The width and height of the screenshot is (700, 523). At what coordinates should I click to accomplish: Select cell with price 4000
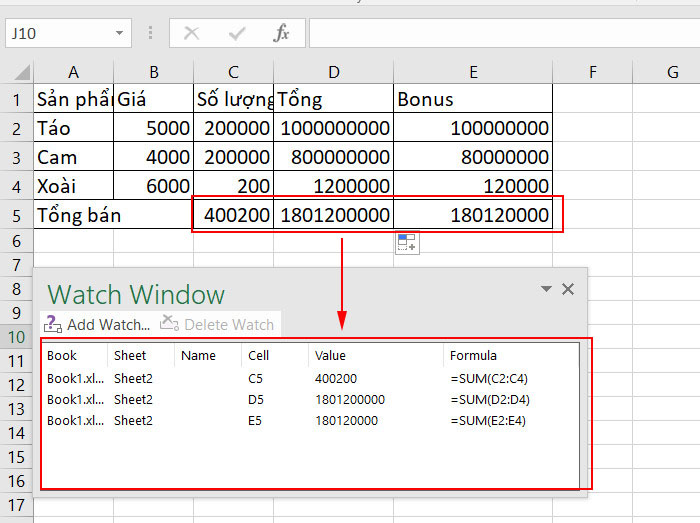(154, 157)
